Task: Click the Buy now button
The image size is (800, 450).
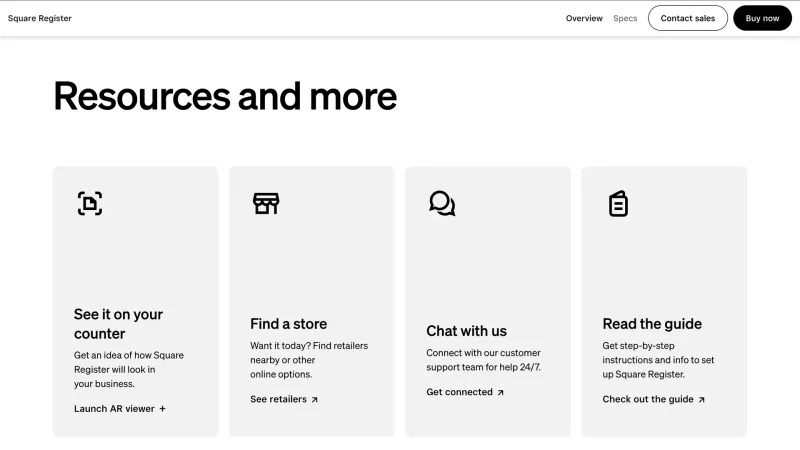Action: (x=762, y=18)
